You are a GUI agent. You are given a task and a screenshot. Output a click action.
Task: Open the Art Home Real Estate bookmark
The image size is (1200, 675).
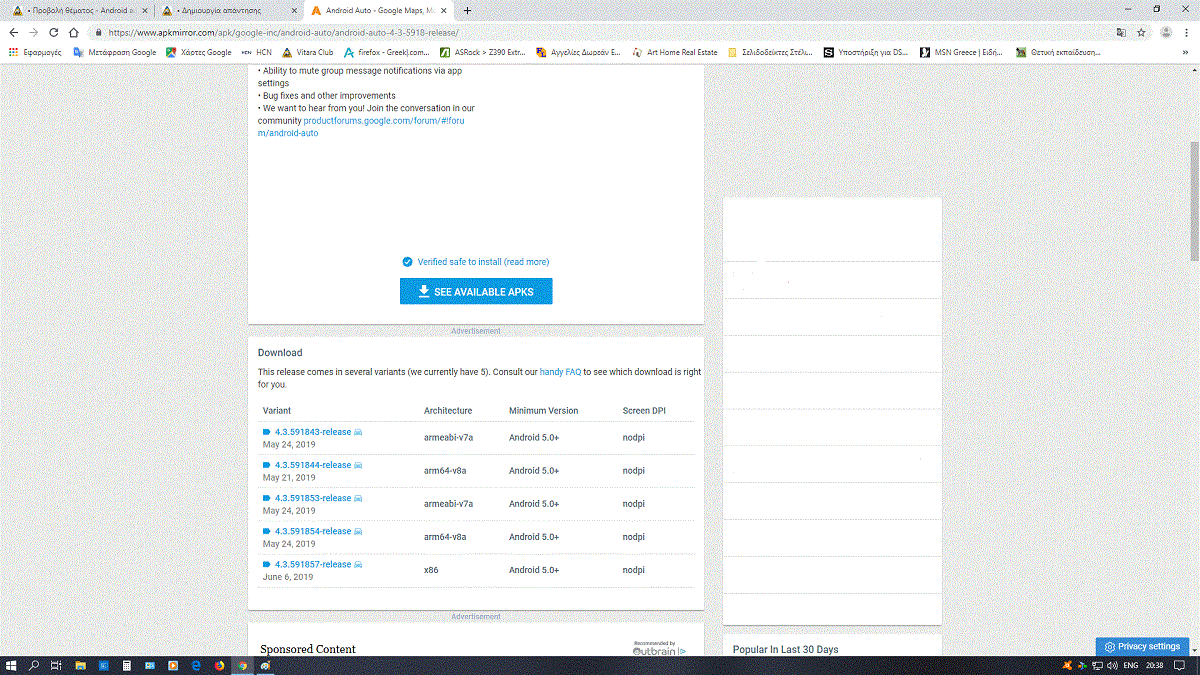[x=675, y=52]
